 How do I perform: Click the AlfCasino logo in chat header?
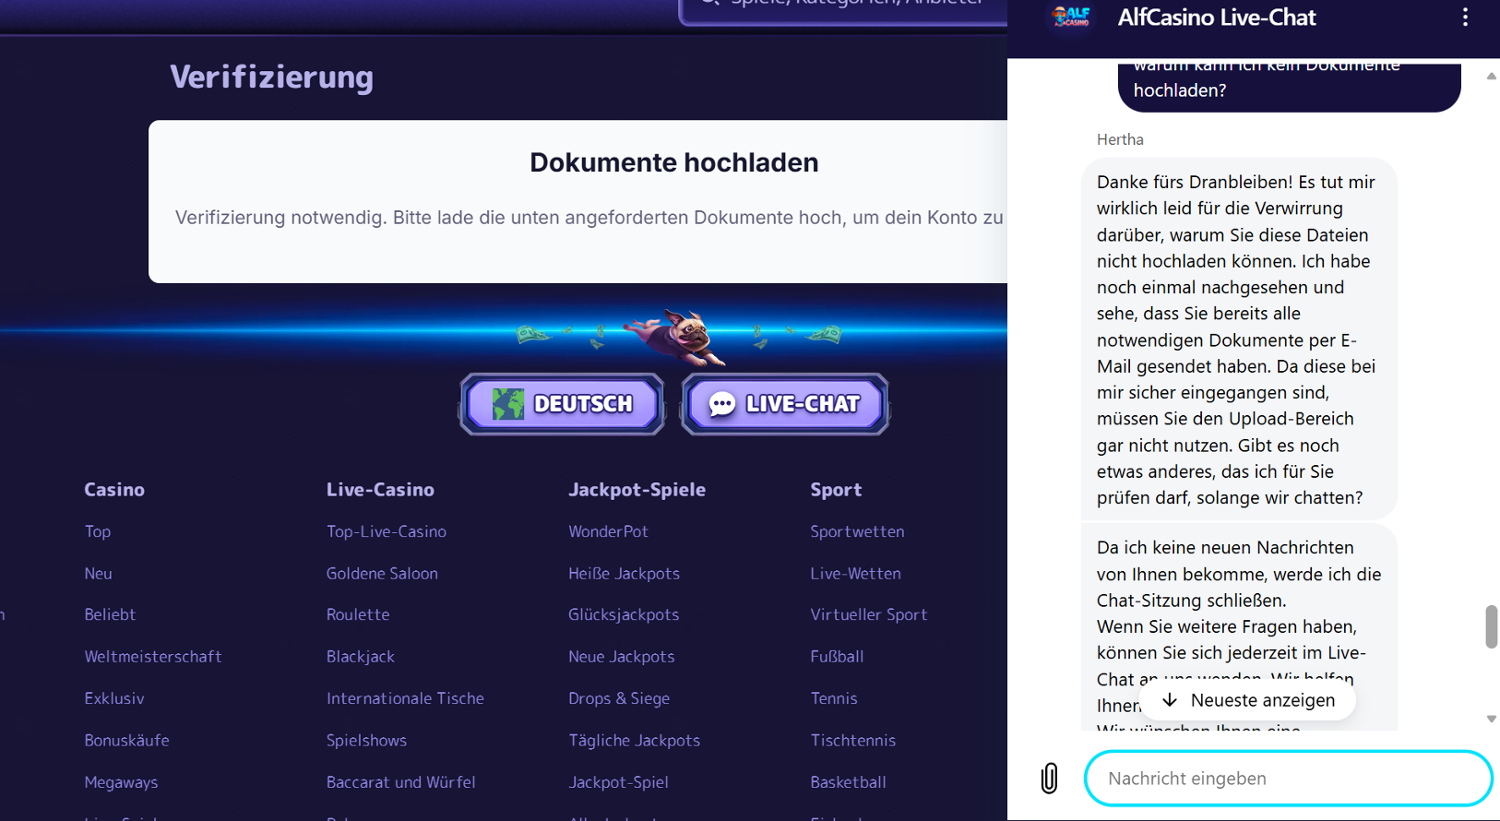[1071, 17]
